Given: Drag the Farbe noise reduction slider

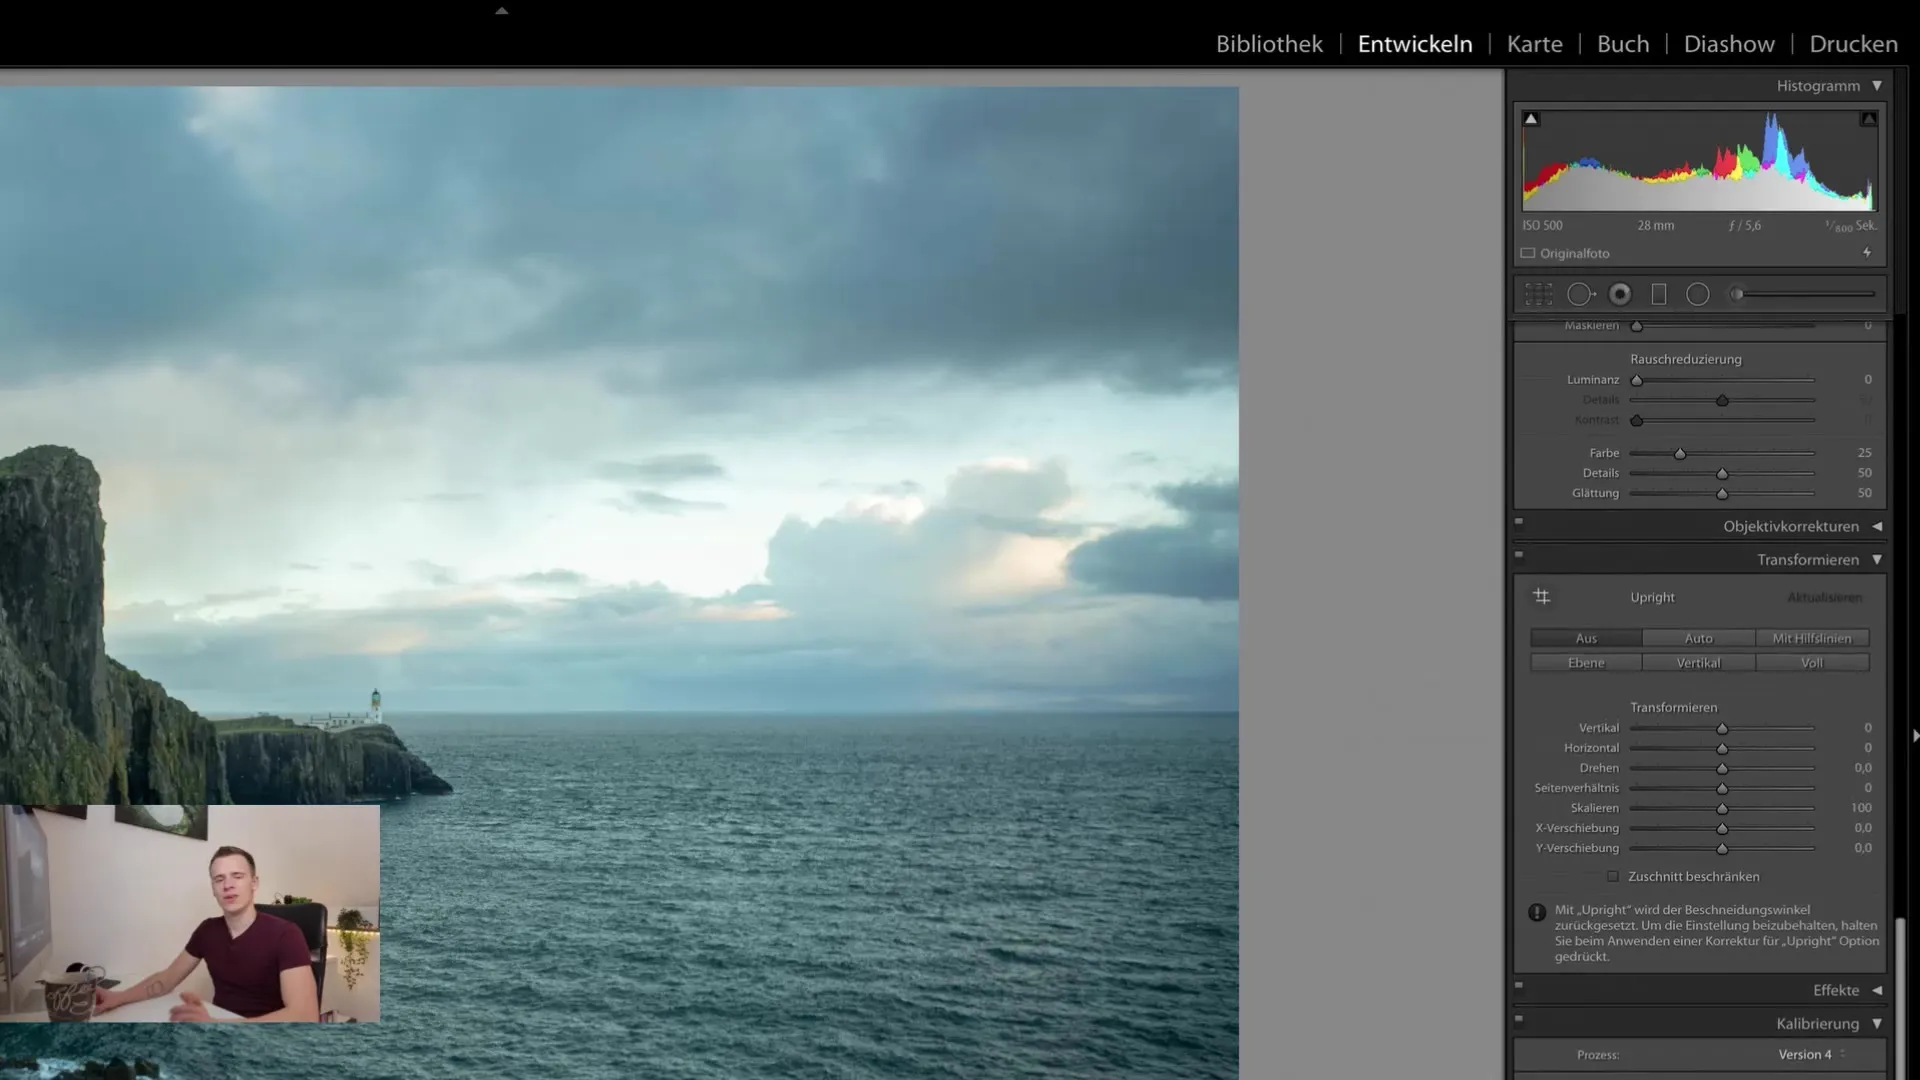Looking at the screenshot, I should 1680,452.
